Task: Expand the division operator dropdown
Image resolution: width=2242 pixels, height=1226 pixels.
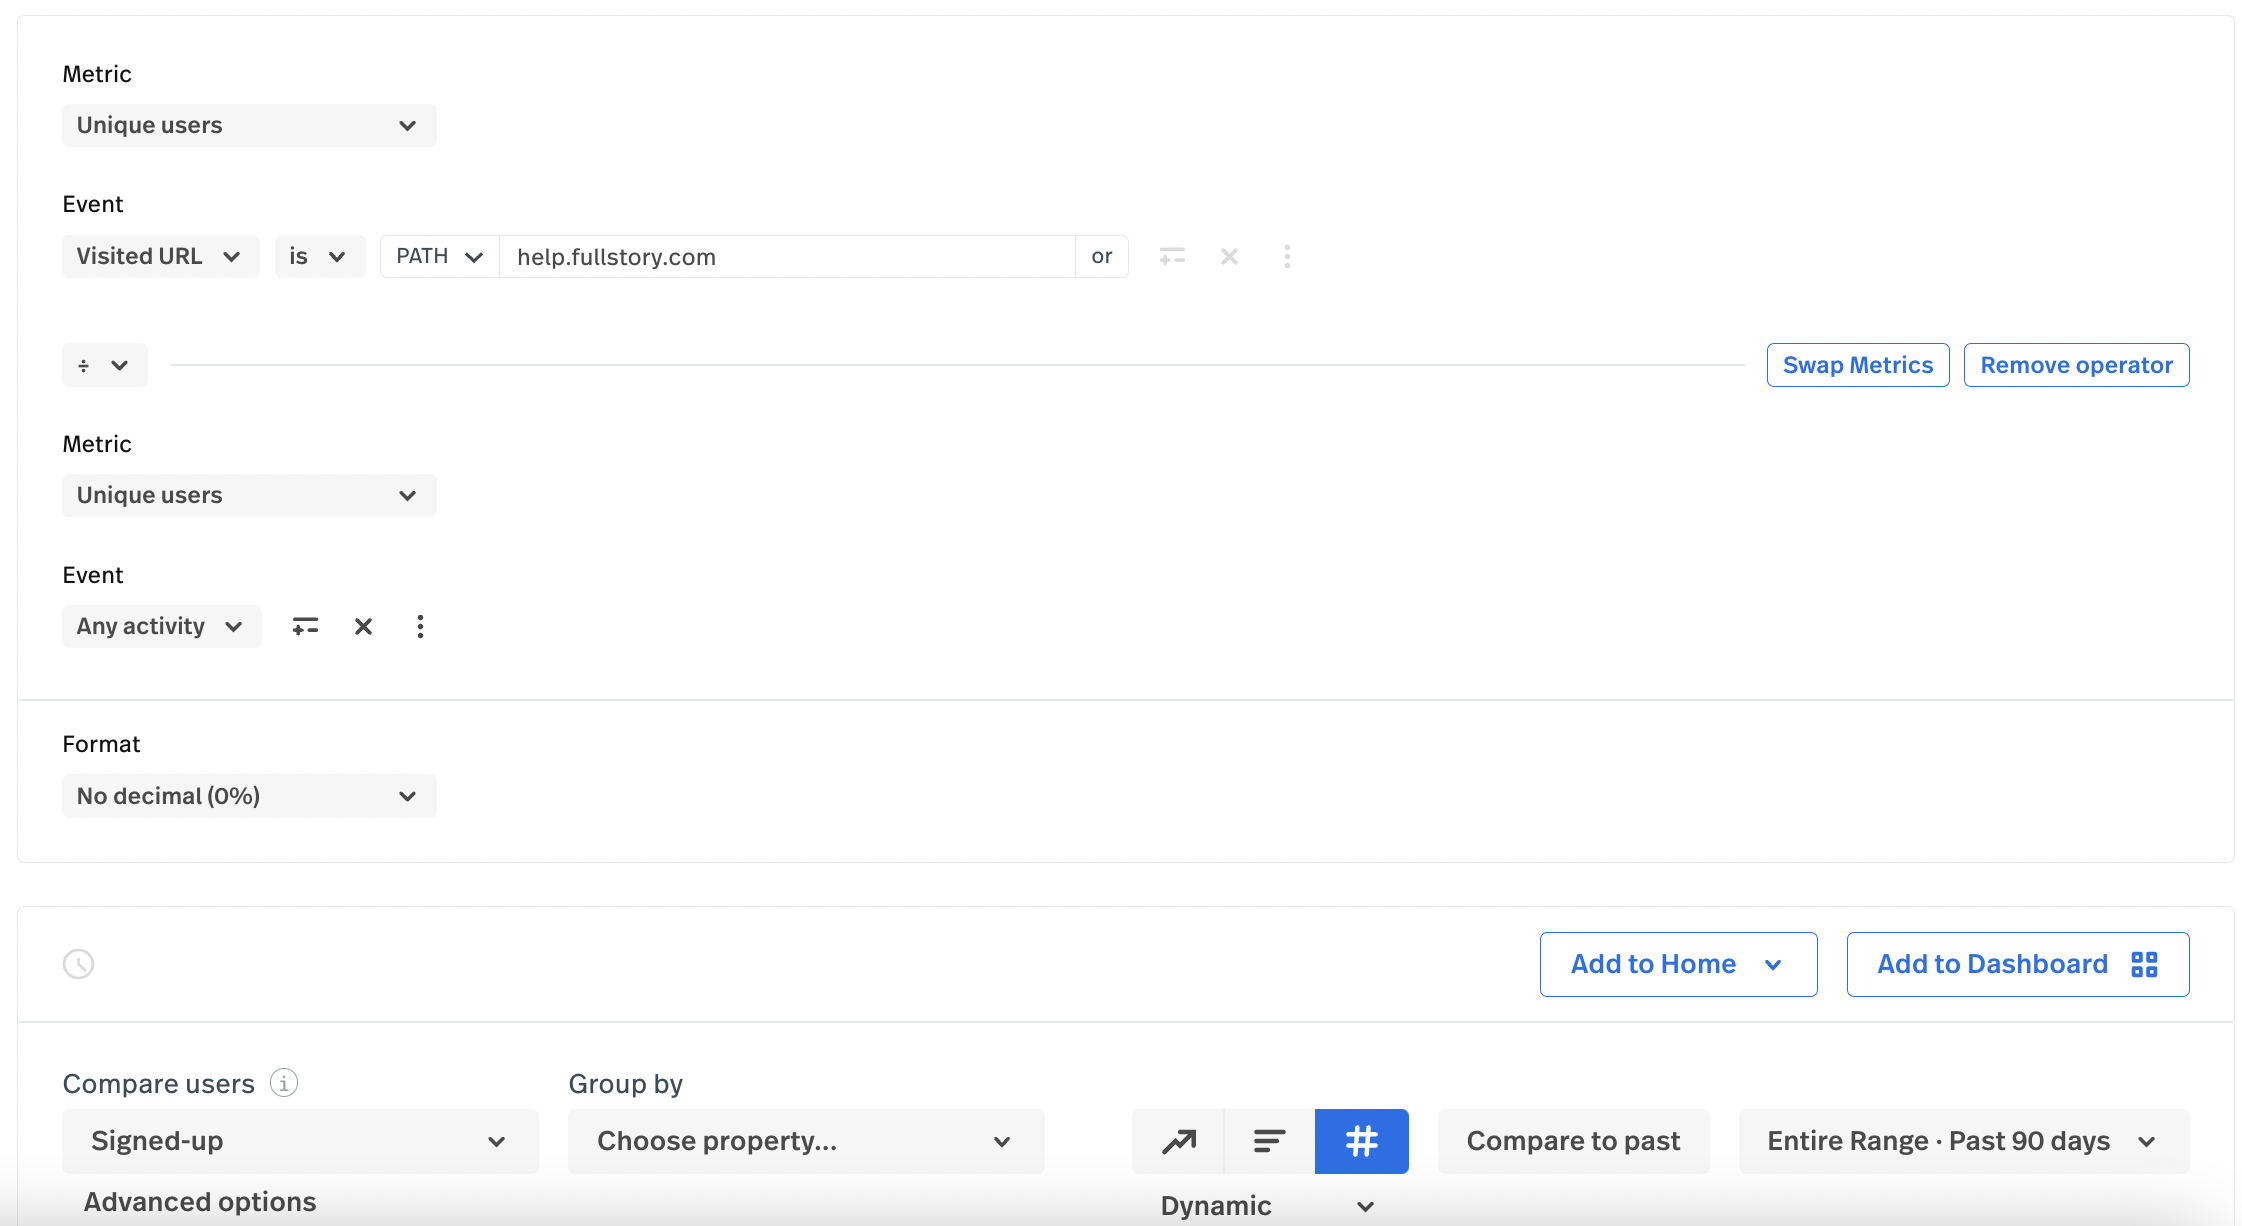Action: click(104, 365)
